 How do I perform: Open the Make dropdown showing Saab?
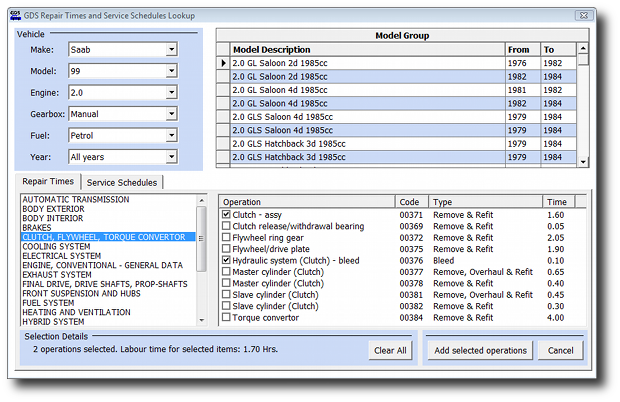171,48
